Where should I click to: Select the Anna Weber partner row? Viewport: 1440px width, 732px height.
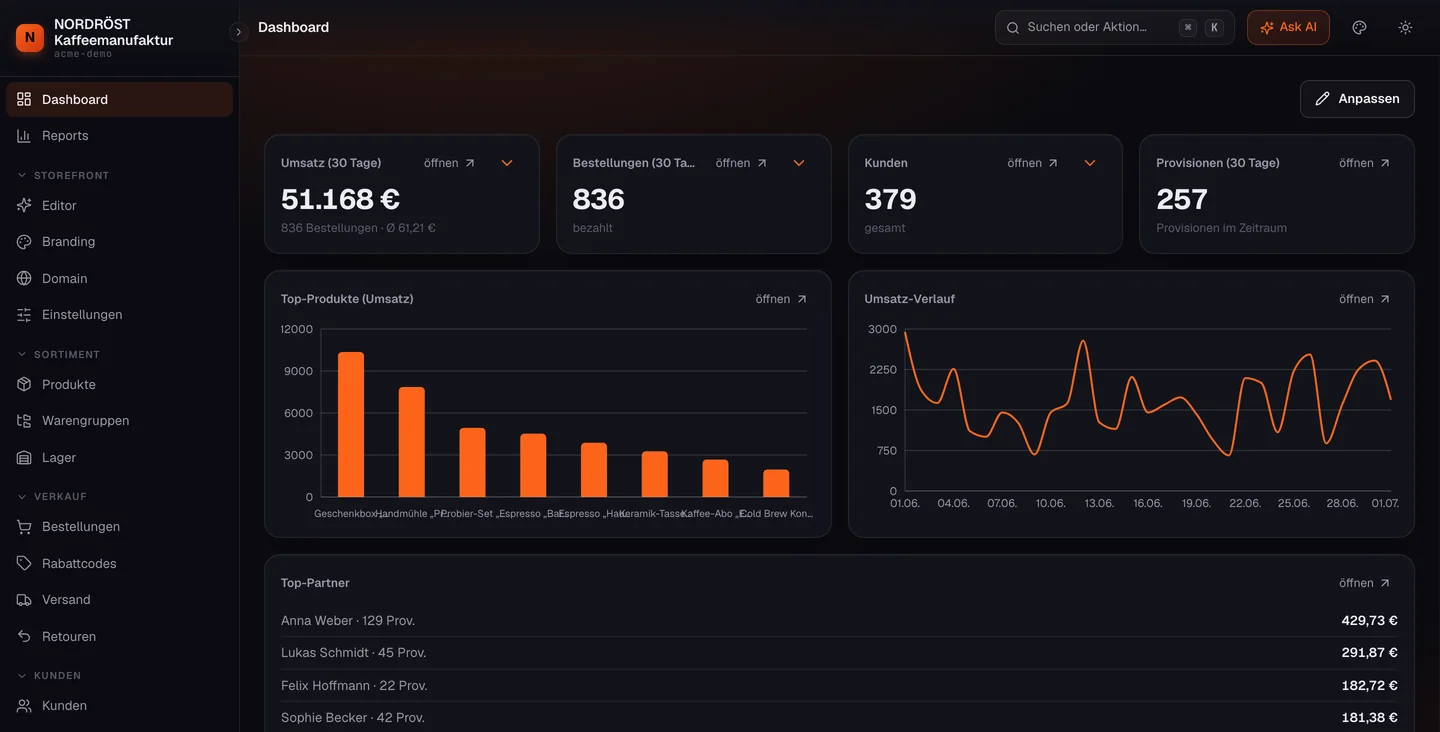(839, 621)
